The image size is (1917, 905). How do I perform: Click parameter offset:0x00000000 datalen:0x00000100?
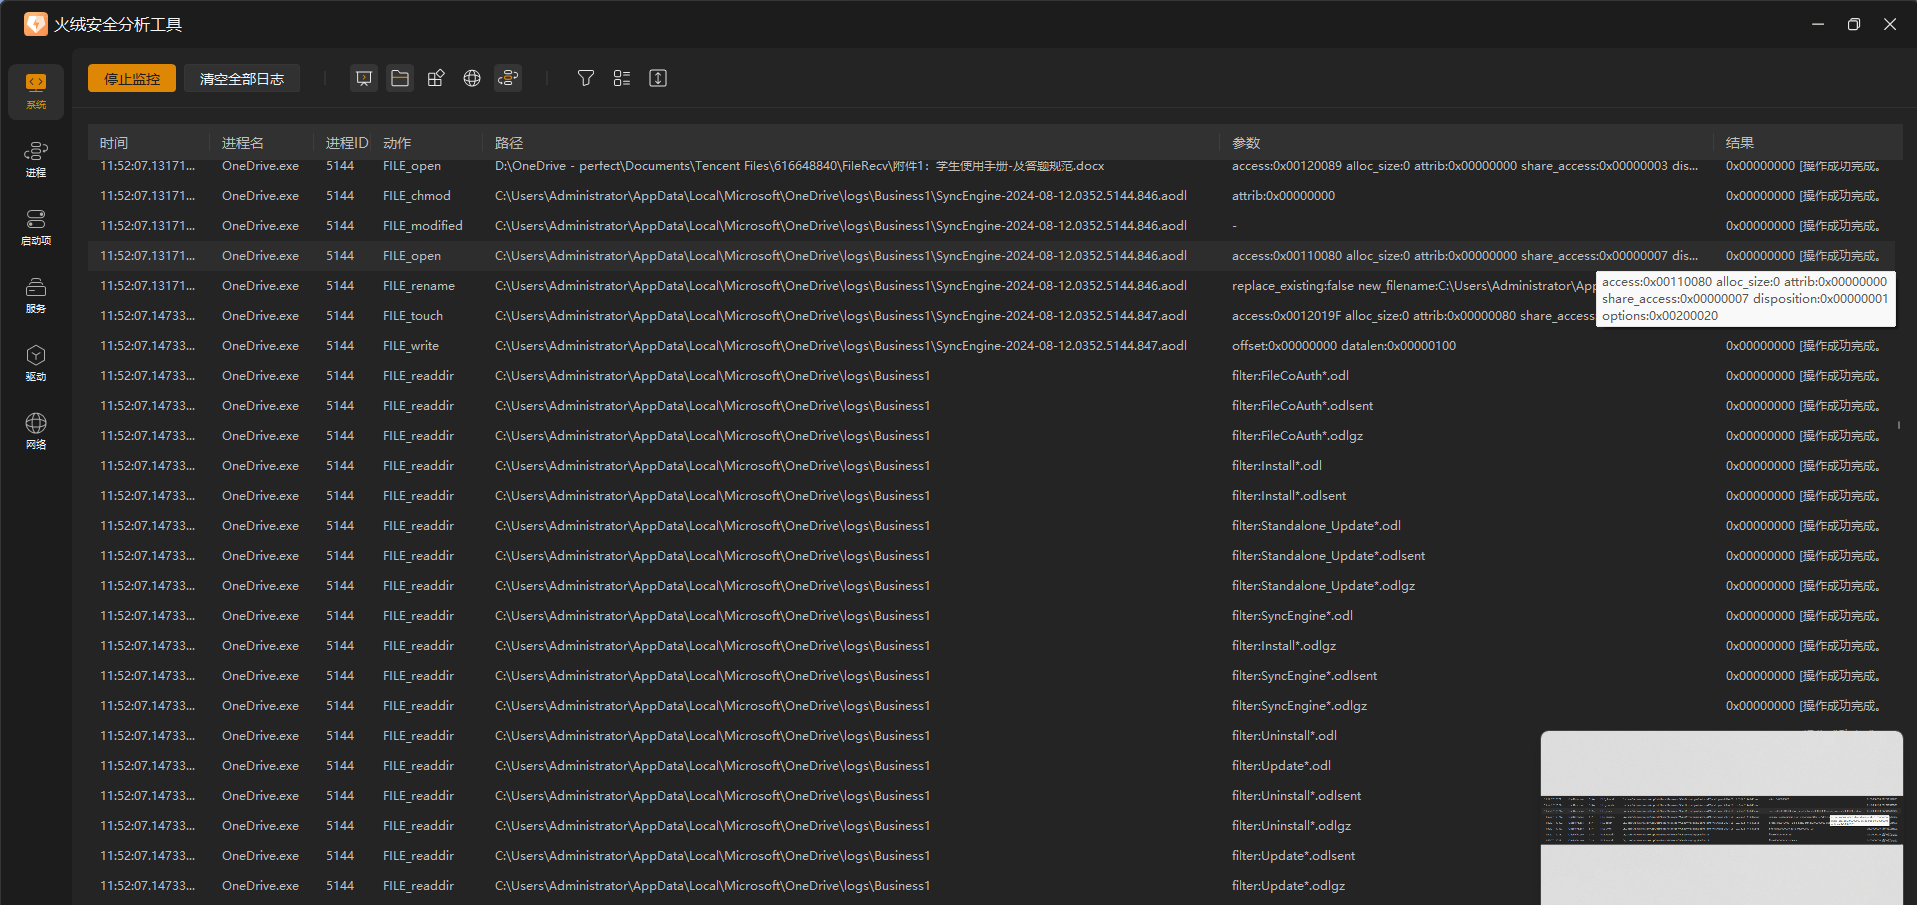coord(1343,346)
